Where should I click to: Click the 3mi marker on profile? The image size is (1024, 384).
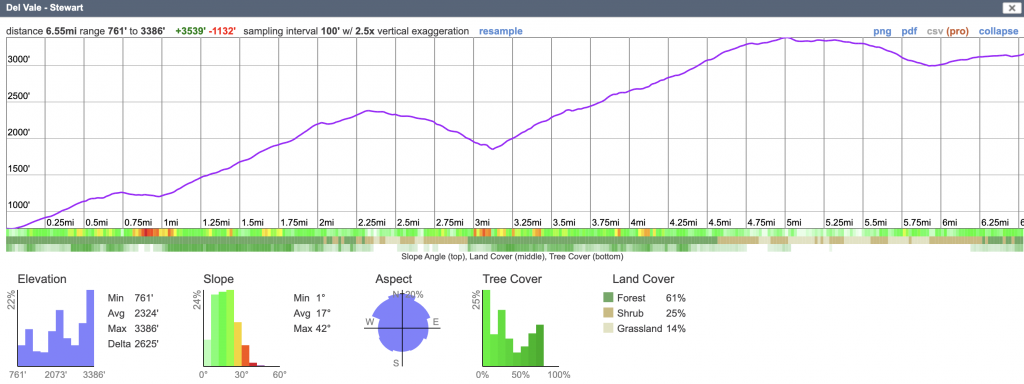tap(483, 223)
